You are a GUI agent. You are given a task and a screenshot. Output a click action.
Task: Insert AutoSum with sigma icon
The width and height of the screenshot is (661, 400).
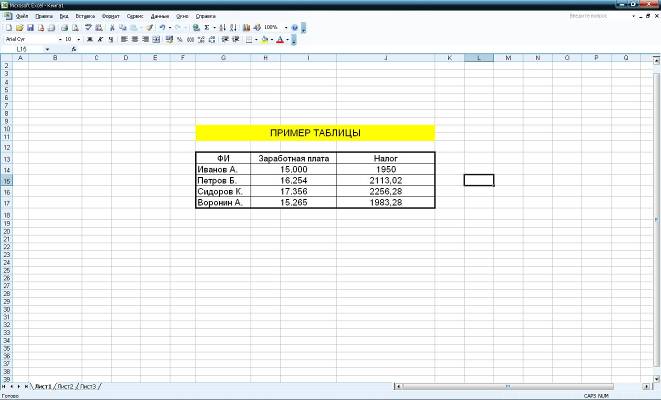tap(207, 28)
